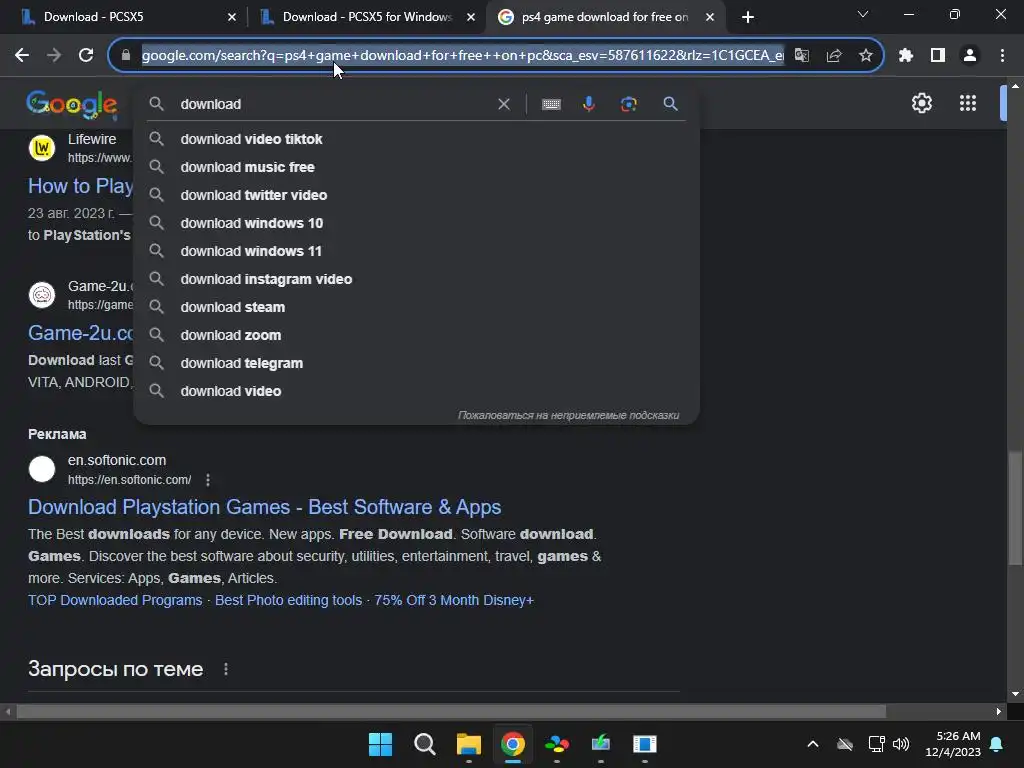The height and width of the screenshot is (768, 1024).
Task: Expand the tab search chevron
Action: click(x=863, y=14)
